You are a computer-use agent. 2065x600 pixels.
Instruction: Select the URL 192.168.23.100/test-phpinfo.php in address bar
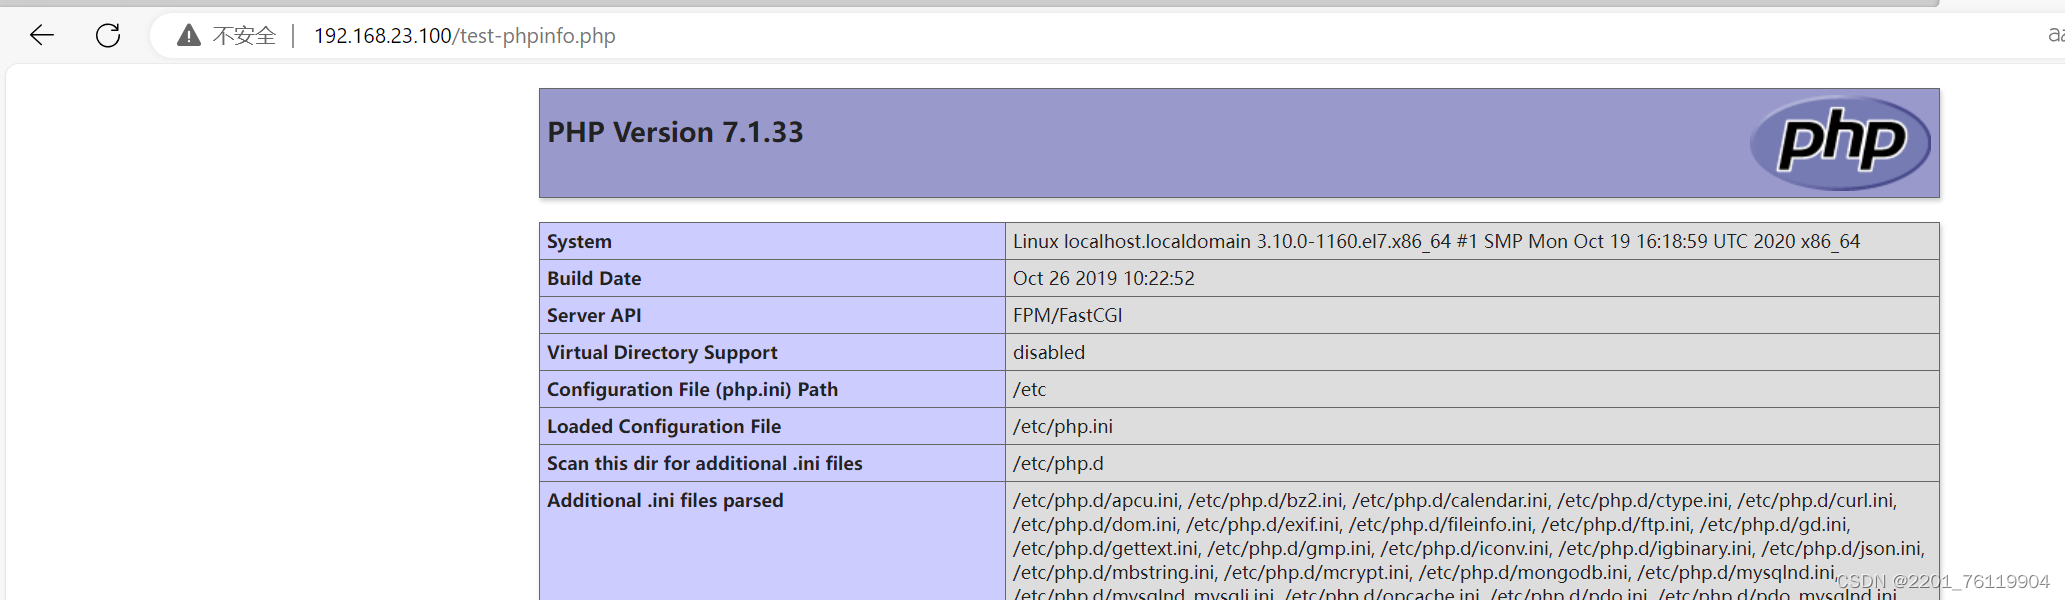(465, 36)
